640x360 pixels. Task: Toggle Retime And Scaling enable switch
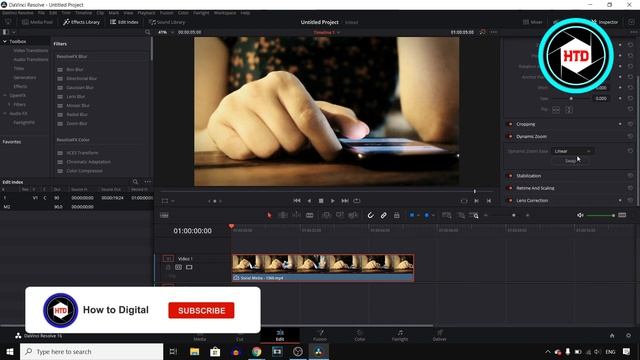pos(510,188)
